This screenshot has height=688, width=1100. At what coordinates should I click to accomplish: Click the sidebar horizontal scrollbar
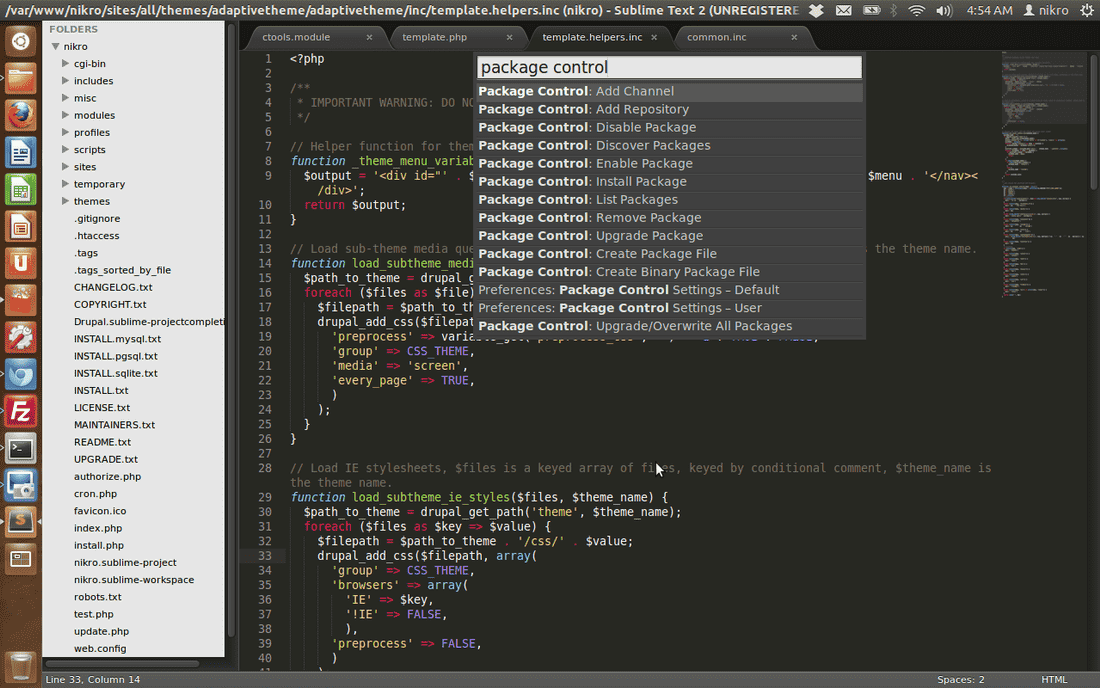tap(122, 663)
